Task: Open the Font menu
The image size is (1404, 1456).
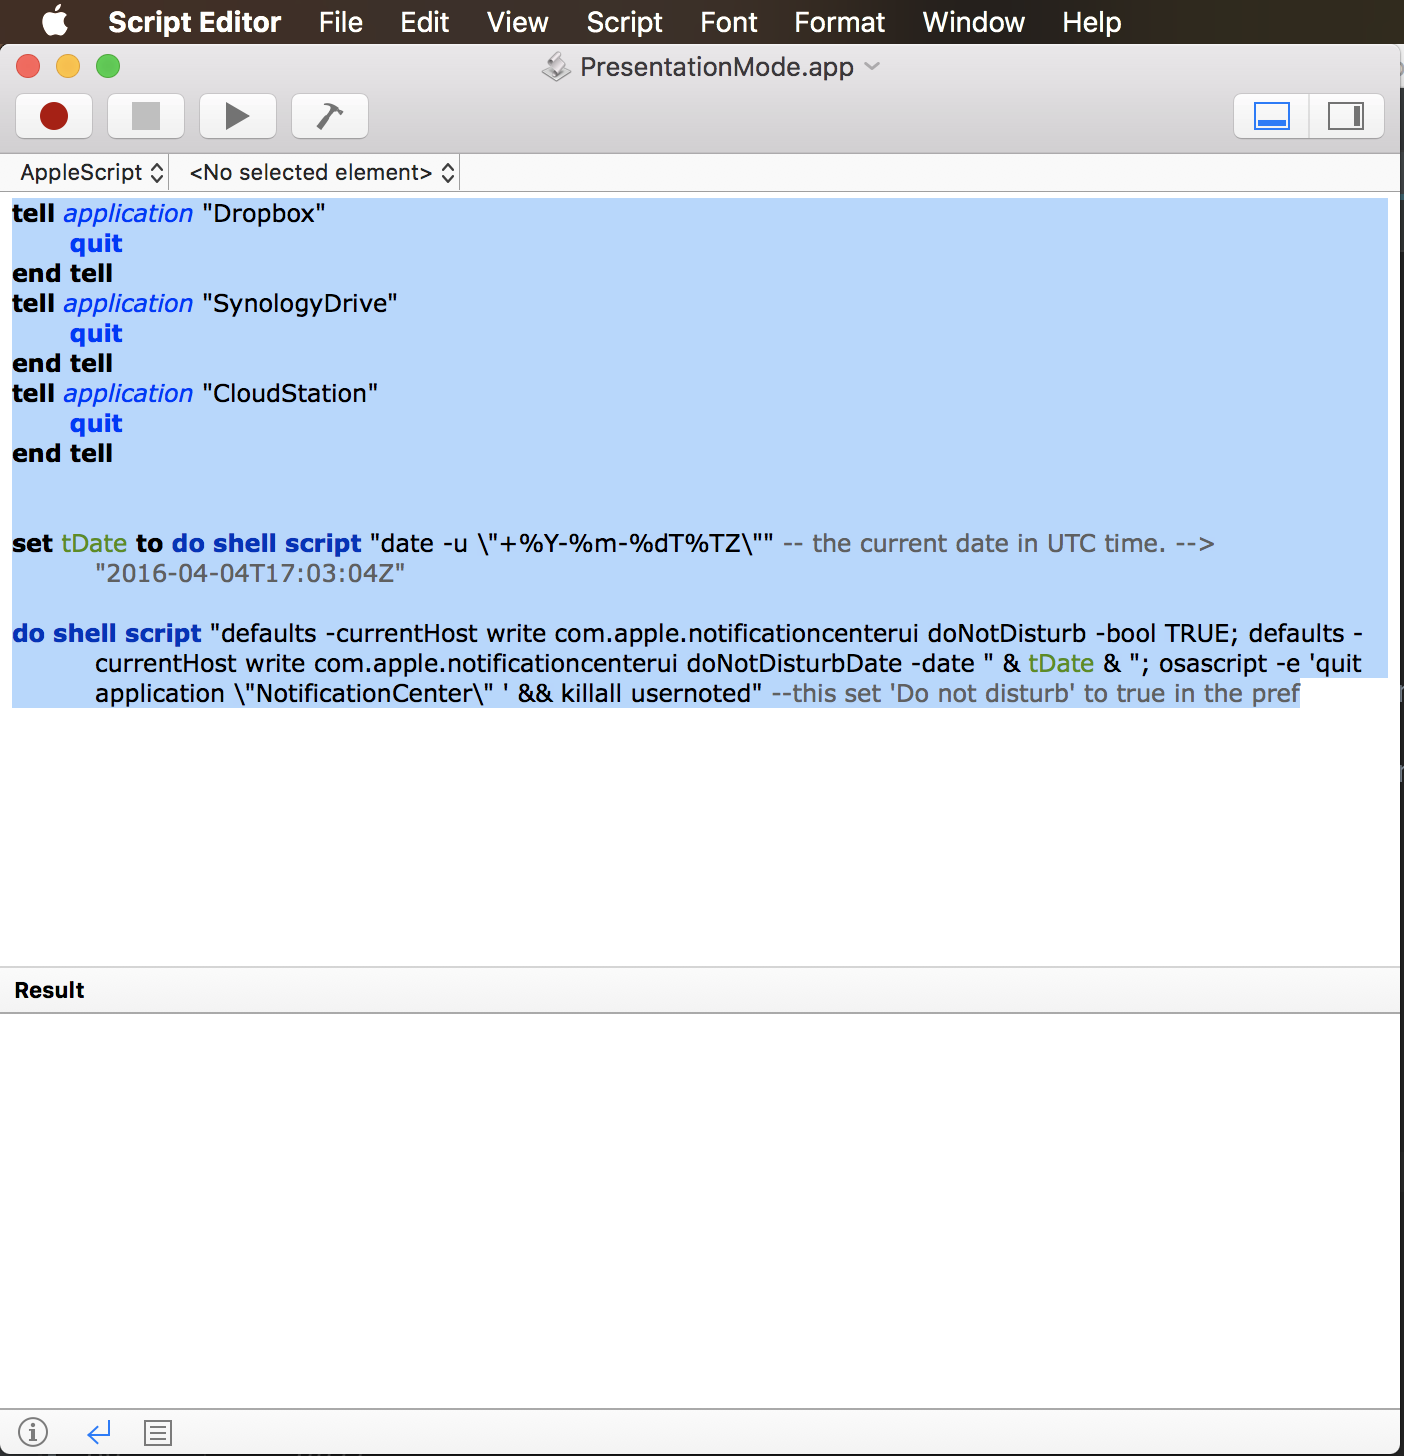Action: pyautogui.click(x=729, y=22)
